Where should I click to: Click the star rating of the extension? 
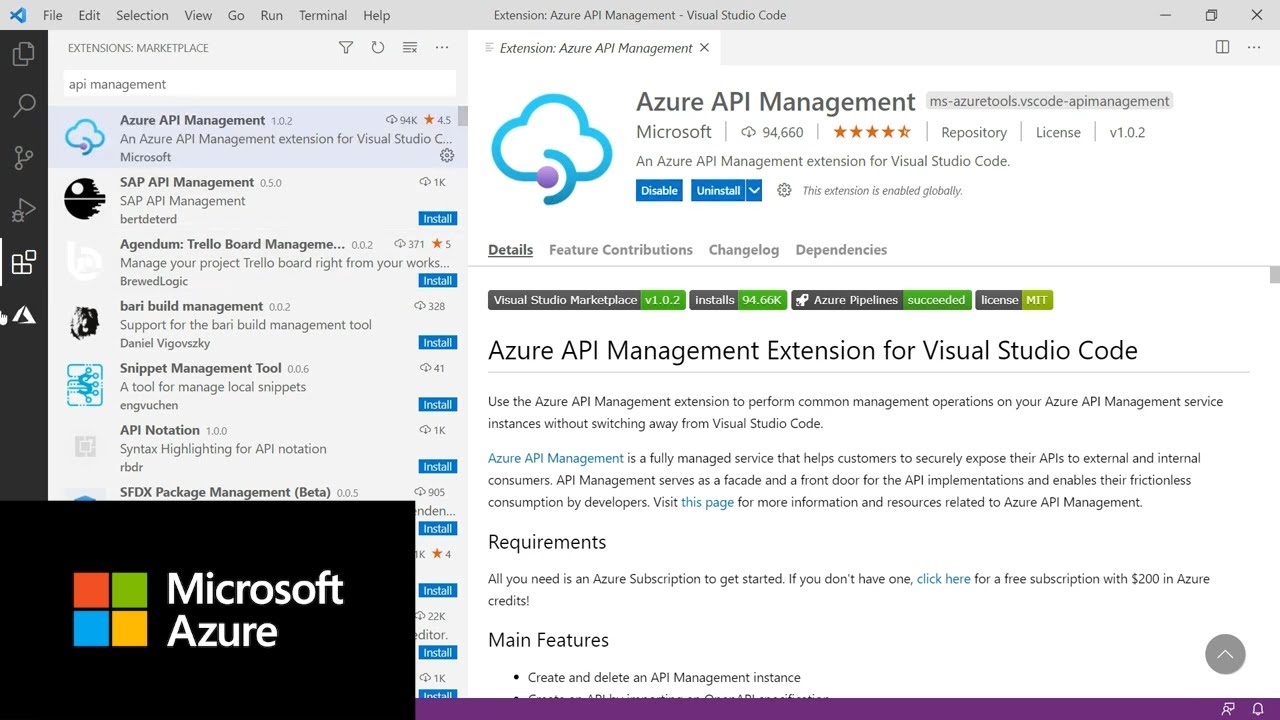click(x=872, y=132)
